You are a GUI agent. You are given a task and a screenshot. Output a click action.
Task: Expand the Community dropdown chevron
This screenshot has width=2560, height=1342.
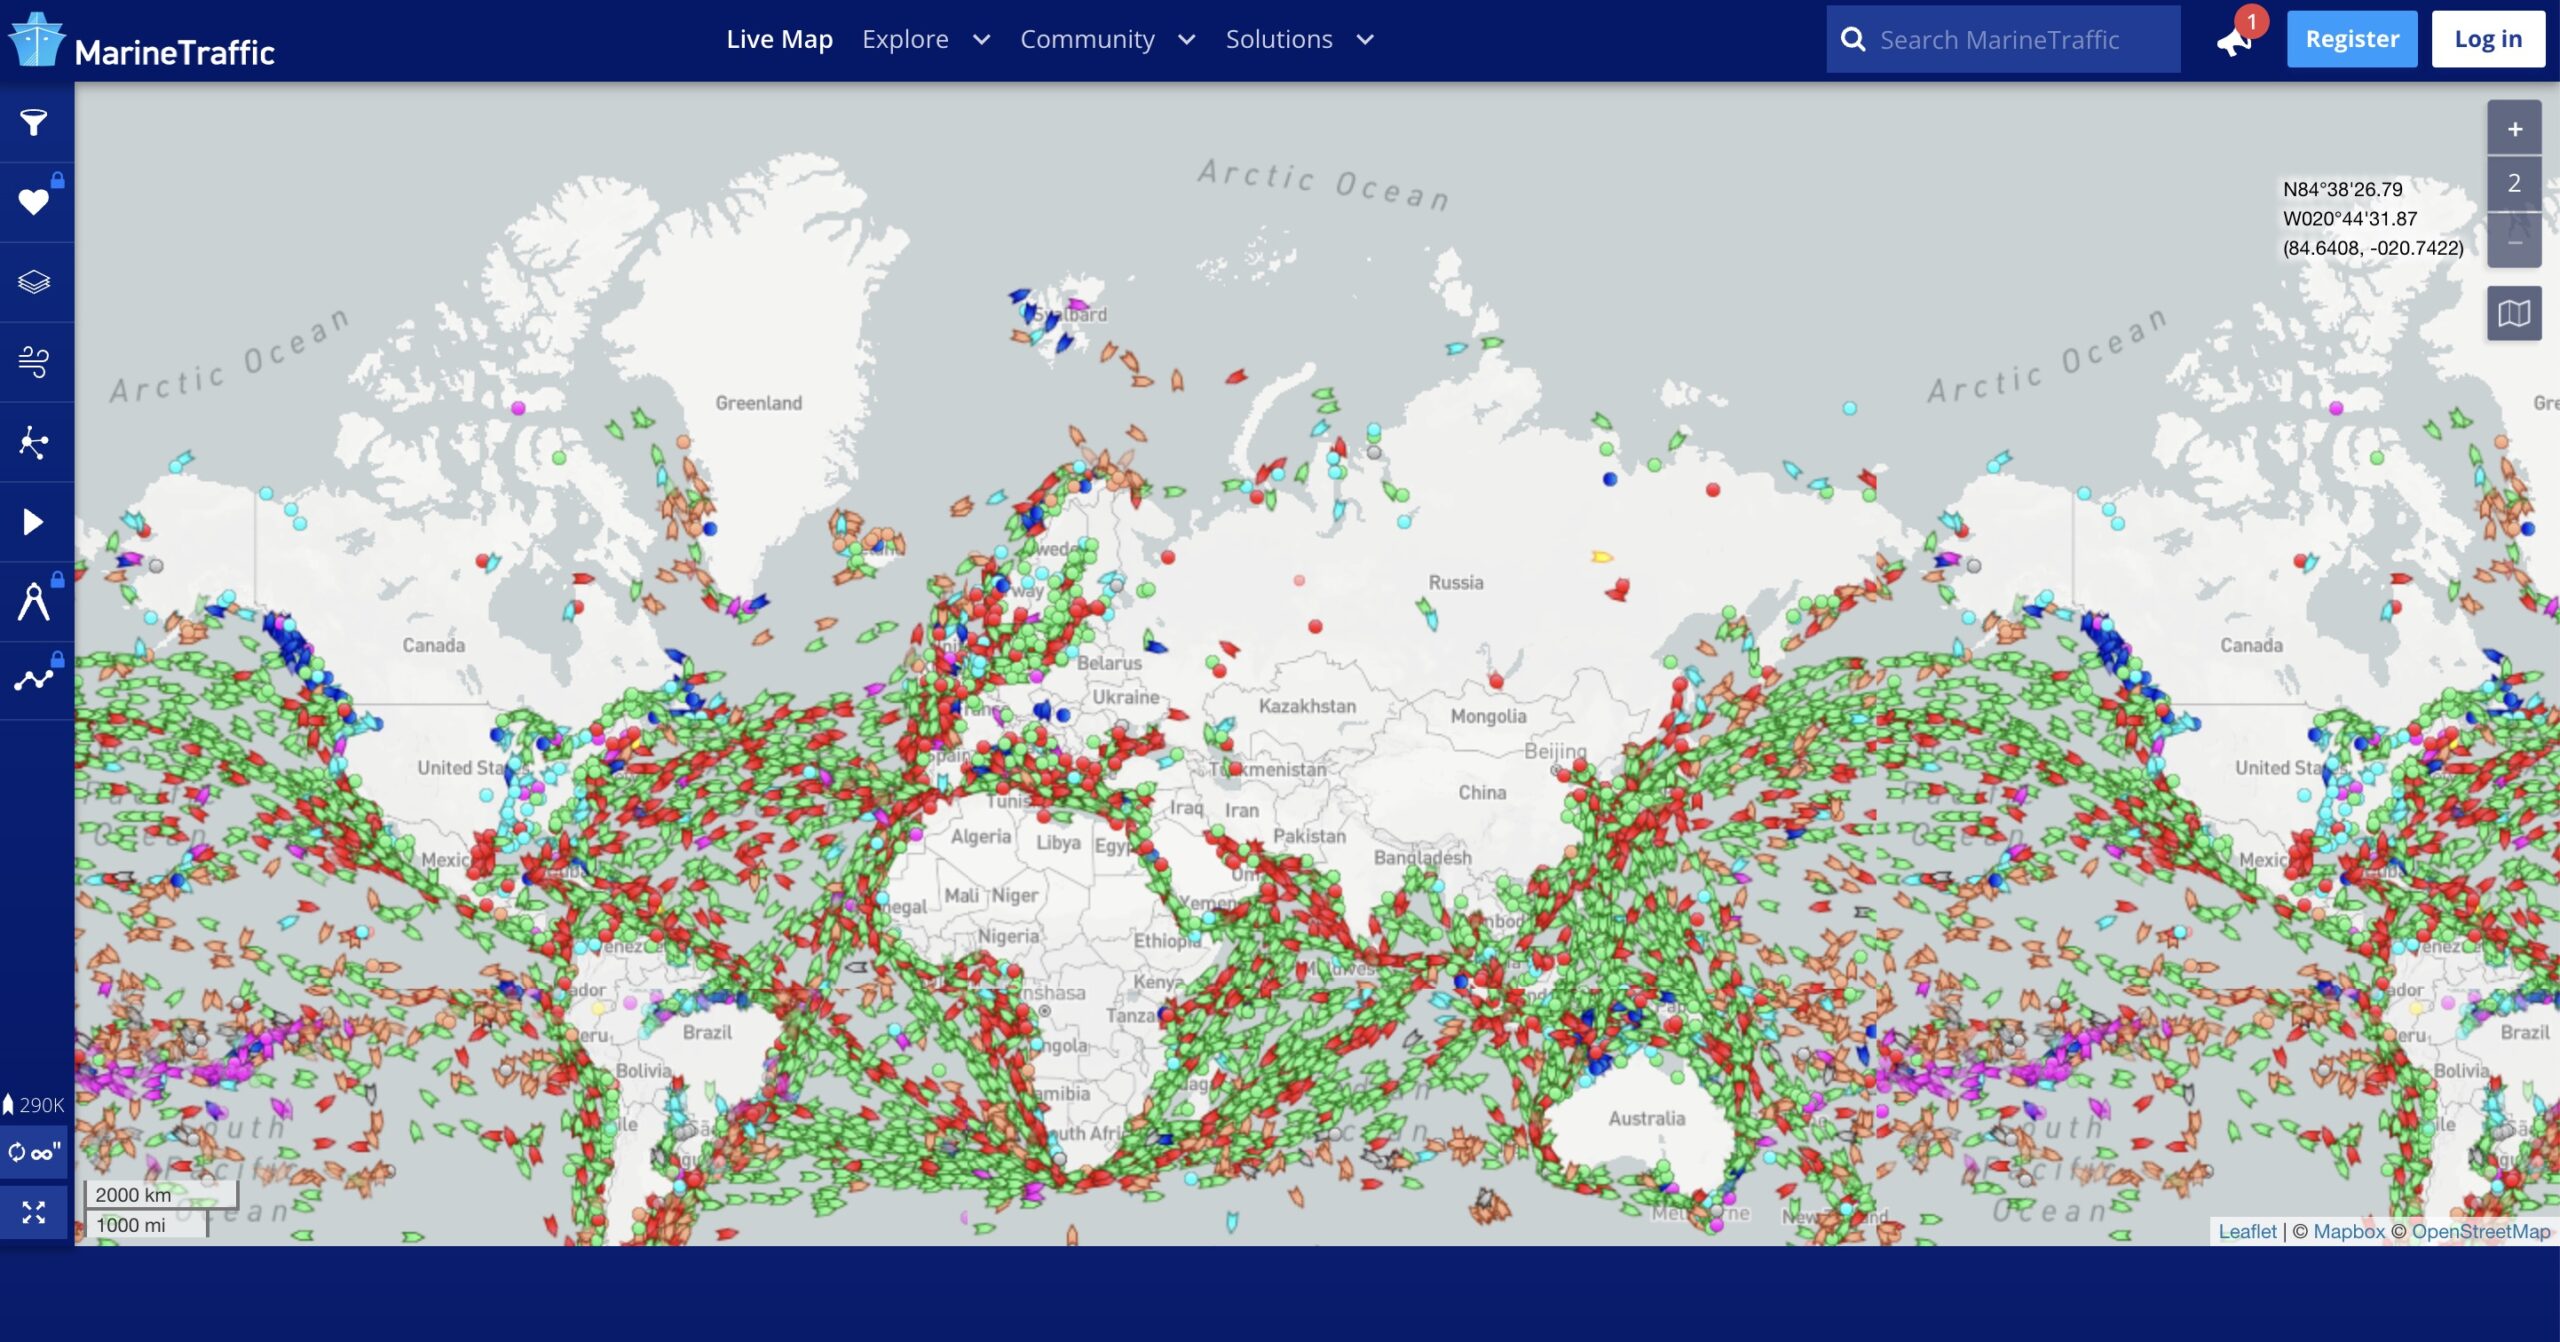[x=1187, y=40]
